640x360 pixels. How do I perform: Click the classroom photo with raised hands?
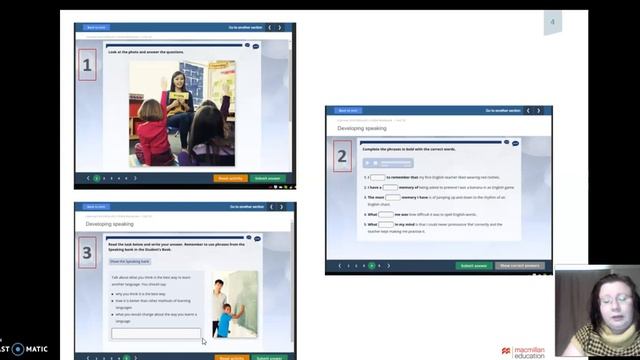click(x=182, y=113)
